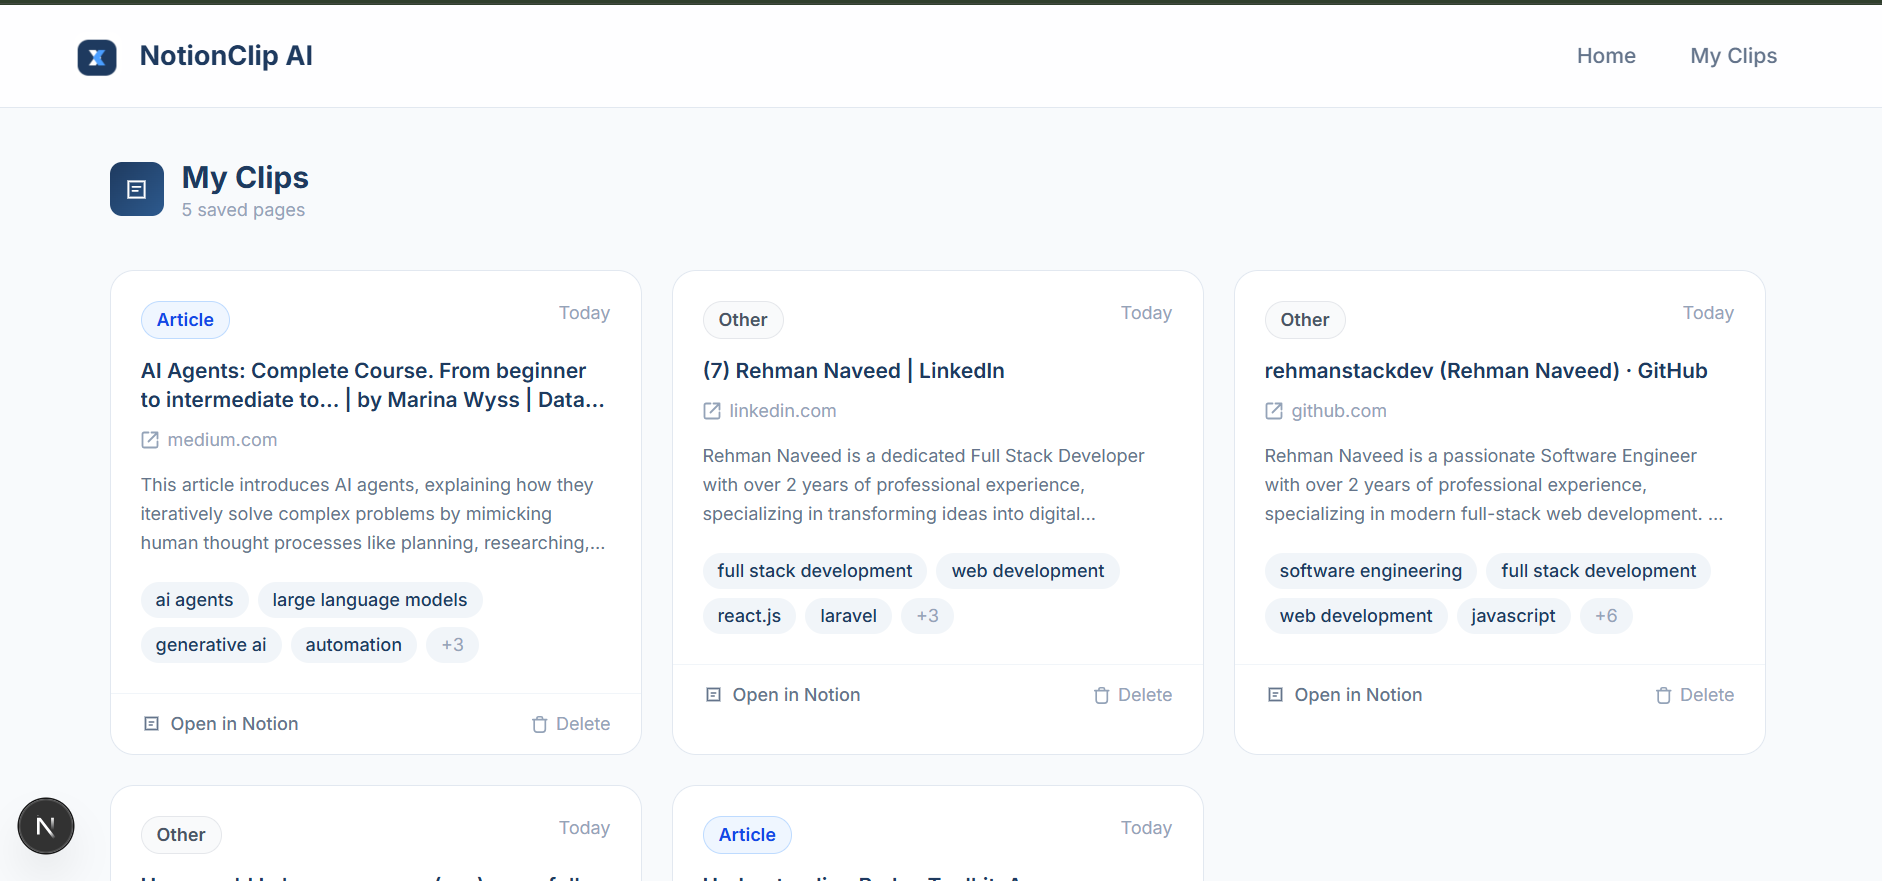
Task: Click the '5 saved pages' count text
Action: 243,210
